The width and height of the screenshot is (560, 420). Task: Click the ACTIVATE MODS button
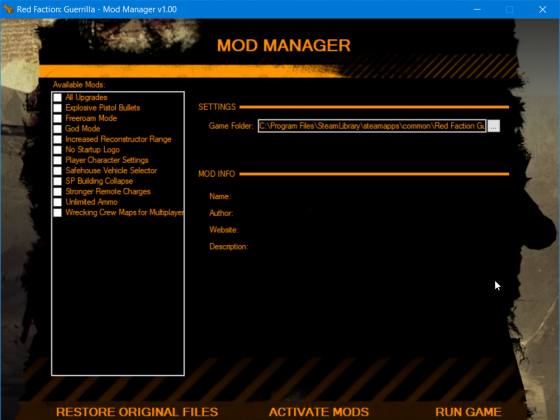pos(319,412)
